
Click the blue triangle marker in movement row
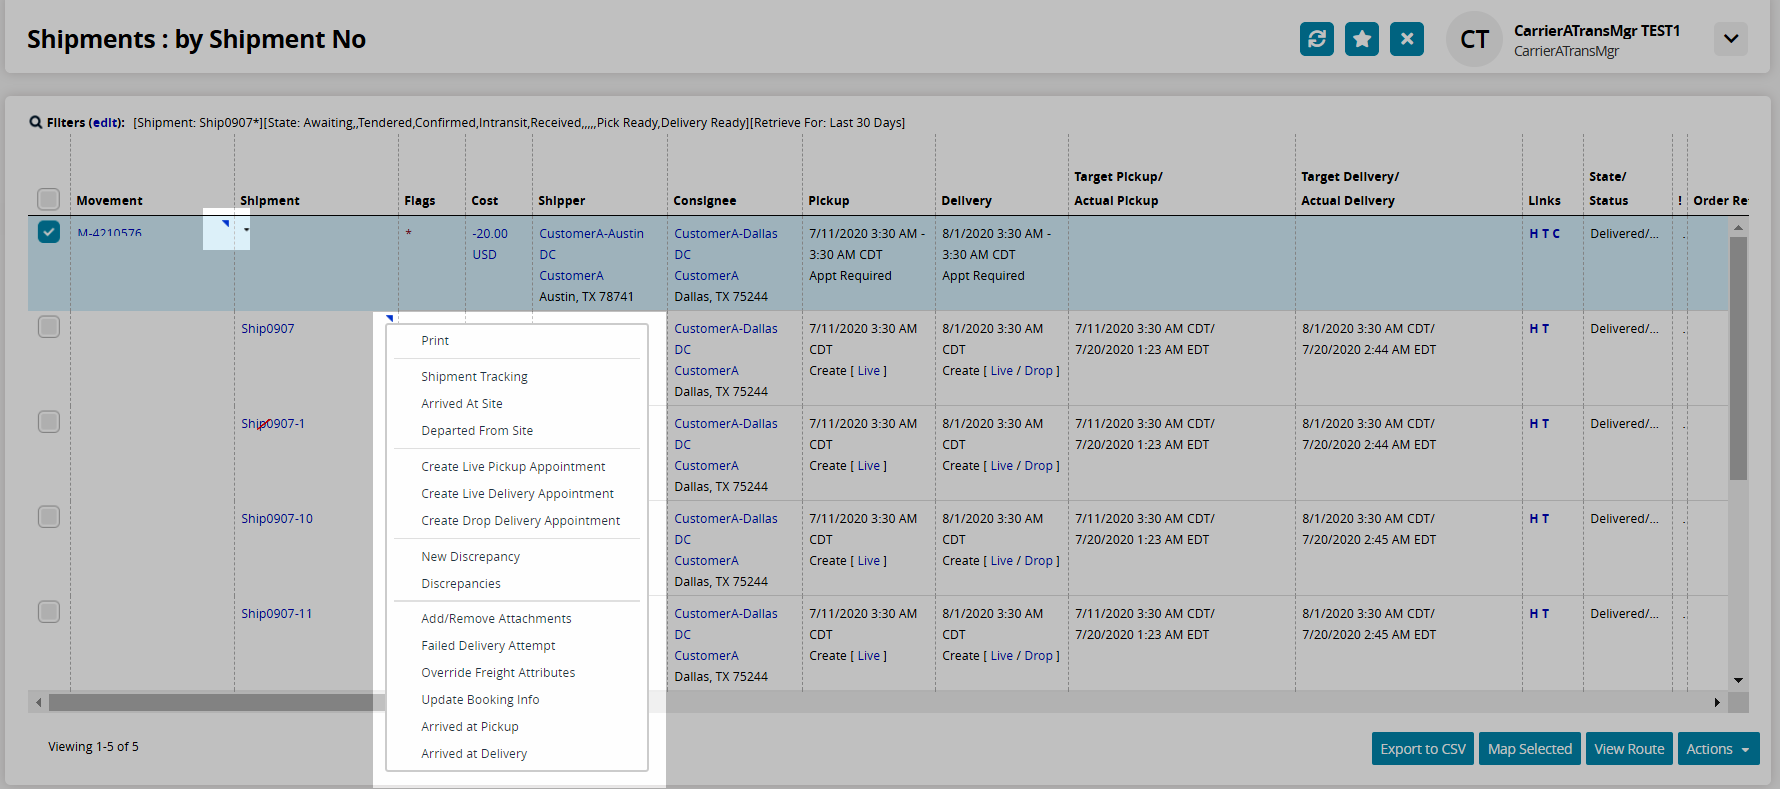point(225,224)
